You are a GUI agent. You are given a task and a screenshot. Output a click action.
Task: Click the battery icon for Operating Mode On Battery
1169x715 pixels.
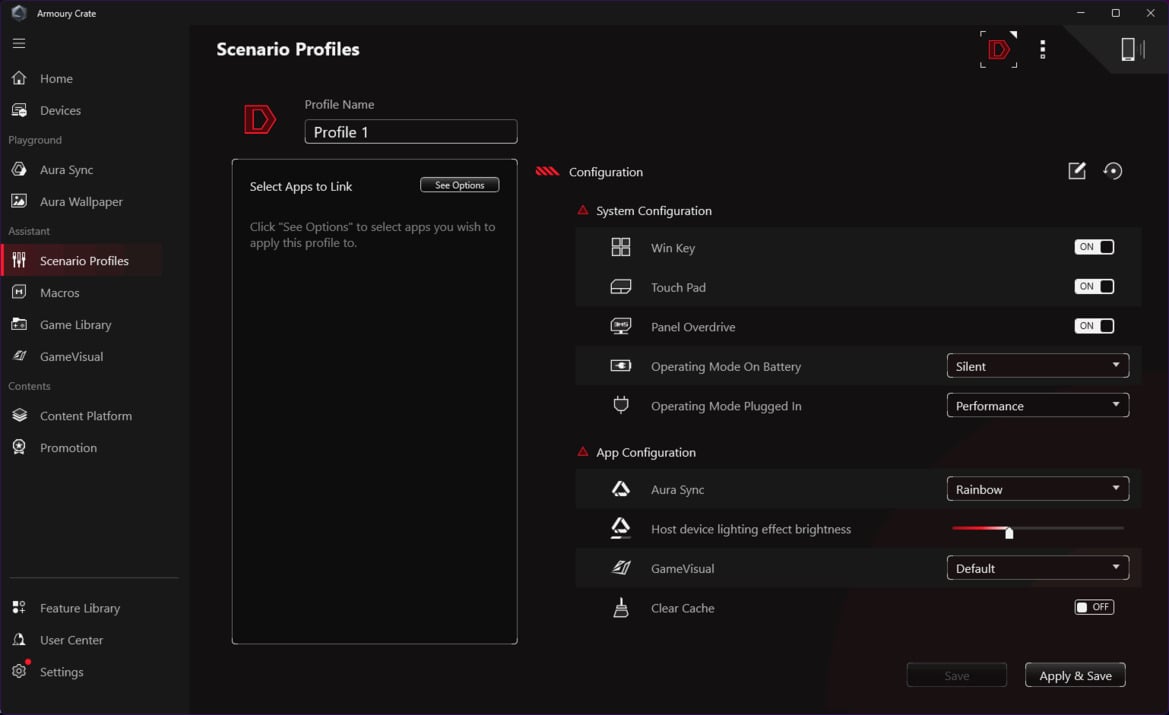click(620, 365)
